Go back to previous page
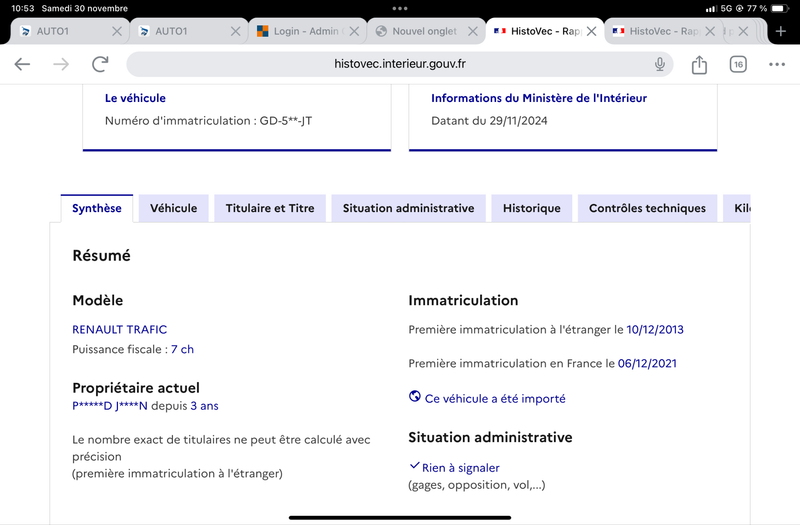The width and height of the screenshot is (800, 525). (x=22, y=64)
